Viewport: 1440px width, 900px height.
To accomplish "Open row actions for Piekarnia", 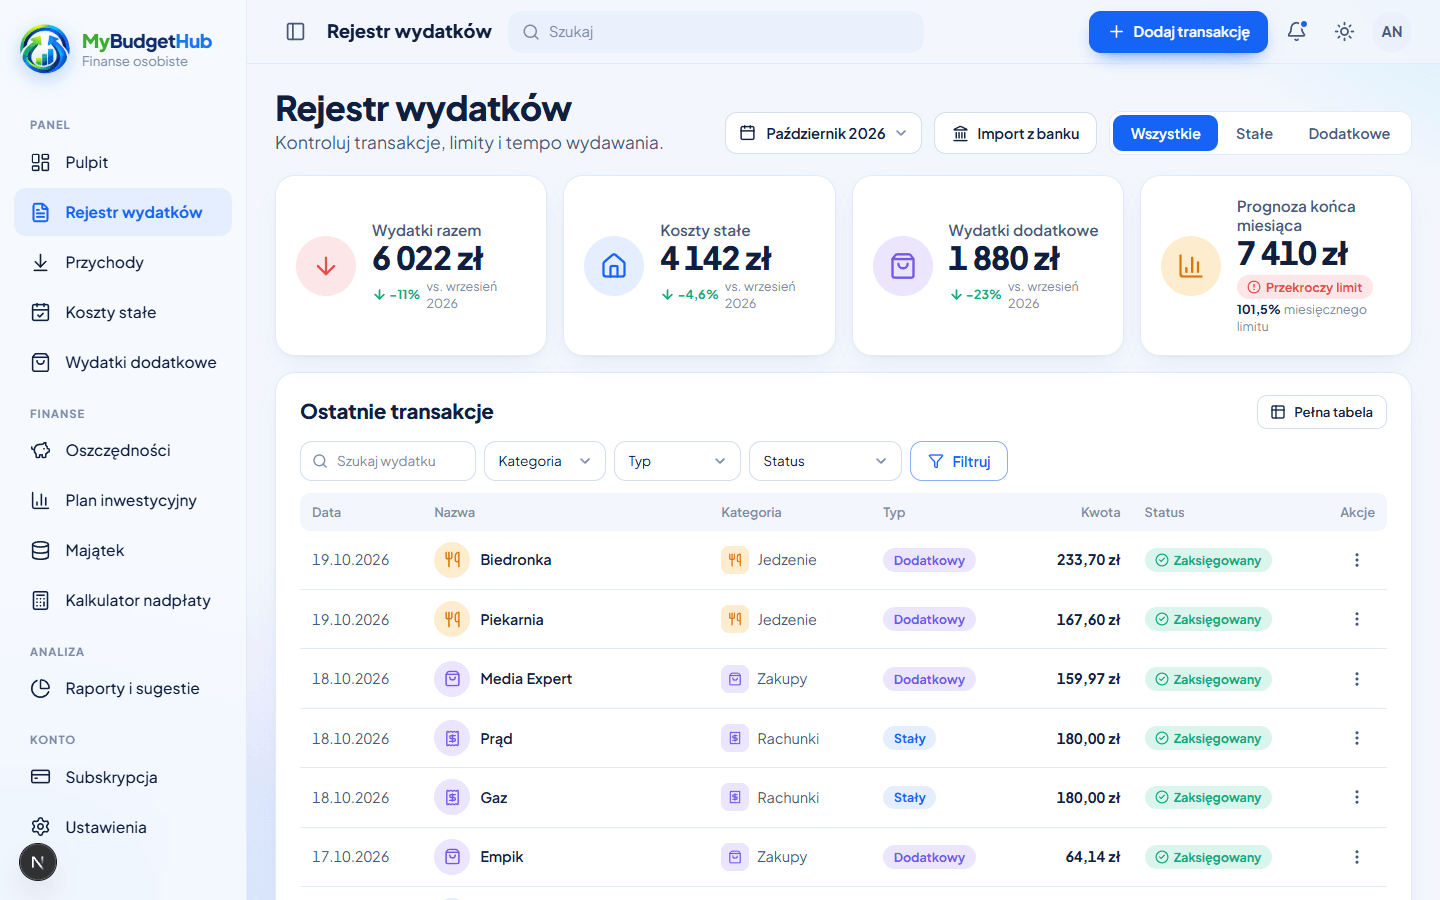I will point(1357,619).
